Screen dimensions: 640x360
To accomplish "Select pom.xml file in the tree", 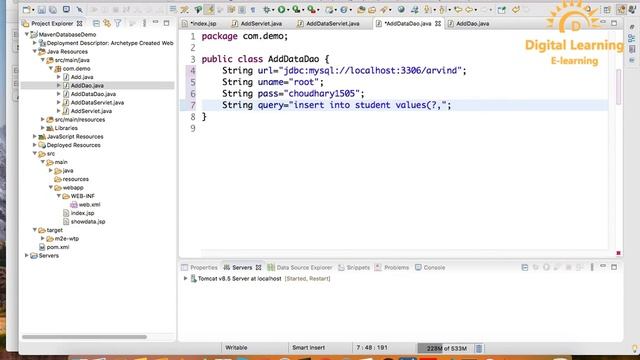I will 58,247.
